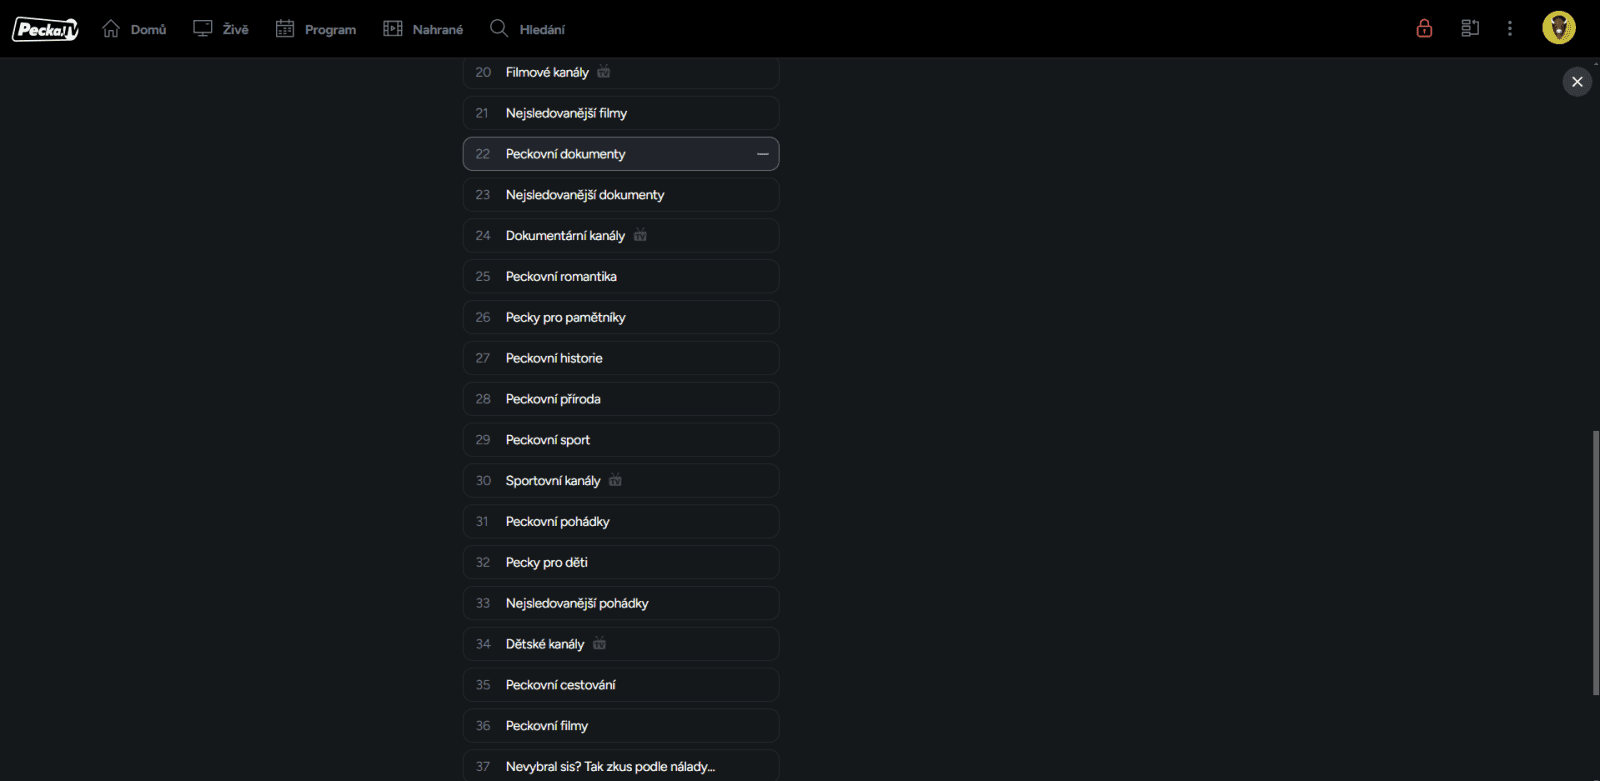Screen dimensions: 1600x781
Task: Go to Domů menu label
Action: tap(149, 30)
